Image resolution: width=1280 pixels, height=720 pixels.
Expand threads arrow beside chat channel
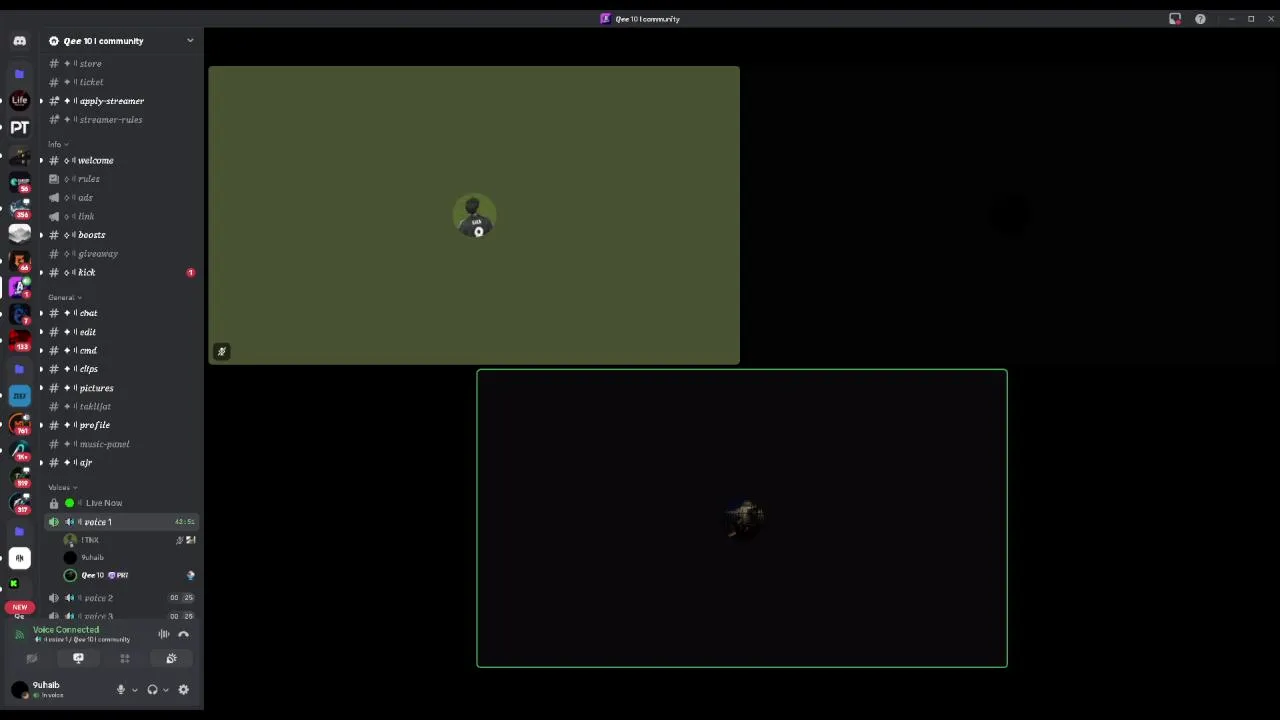click(41, 313)
